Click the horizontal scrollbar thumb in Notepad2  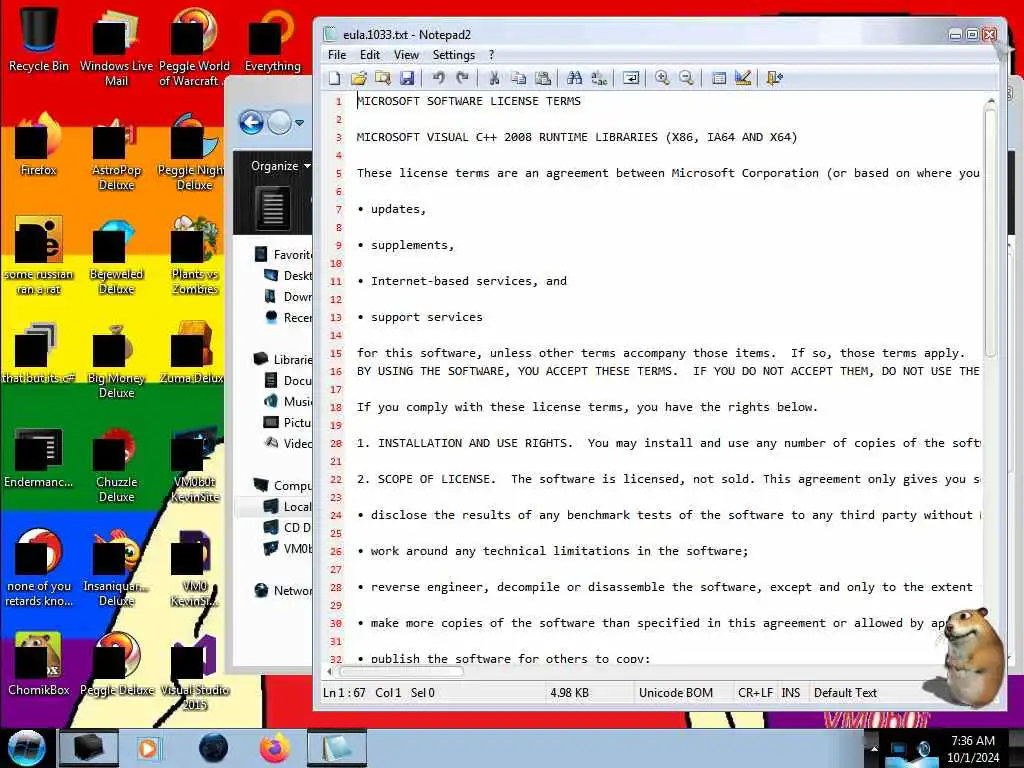point(400,671)
